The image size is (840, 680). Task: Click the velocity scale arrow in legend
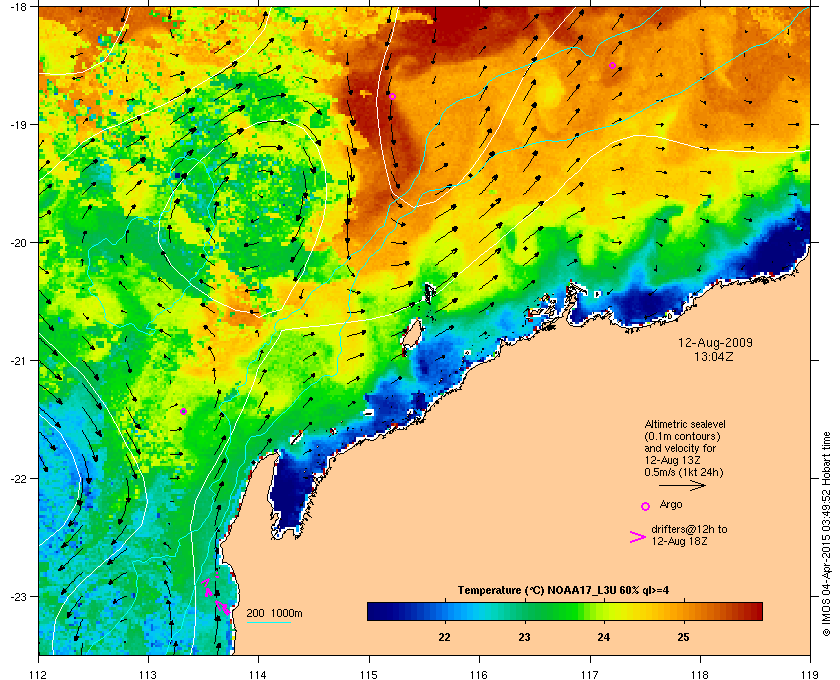pyautogui.click(x=682, y=486)
